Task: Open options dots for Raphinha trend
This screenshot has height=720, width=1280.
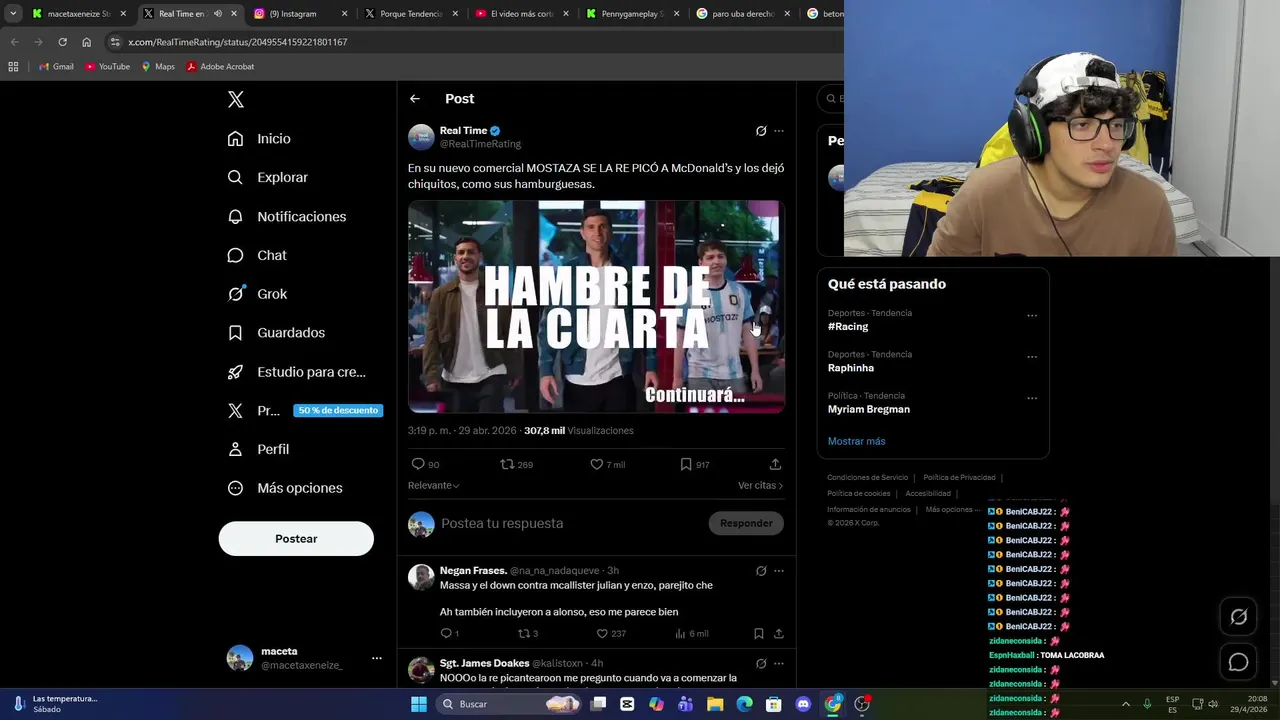Action: [1032, 357]
